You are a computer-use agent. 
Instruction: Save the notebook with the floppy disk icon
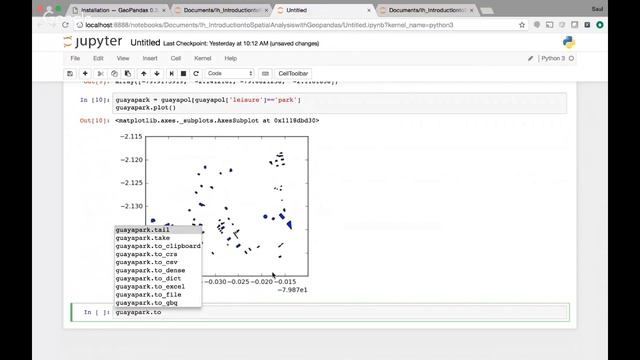[x=70, y=73]
